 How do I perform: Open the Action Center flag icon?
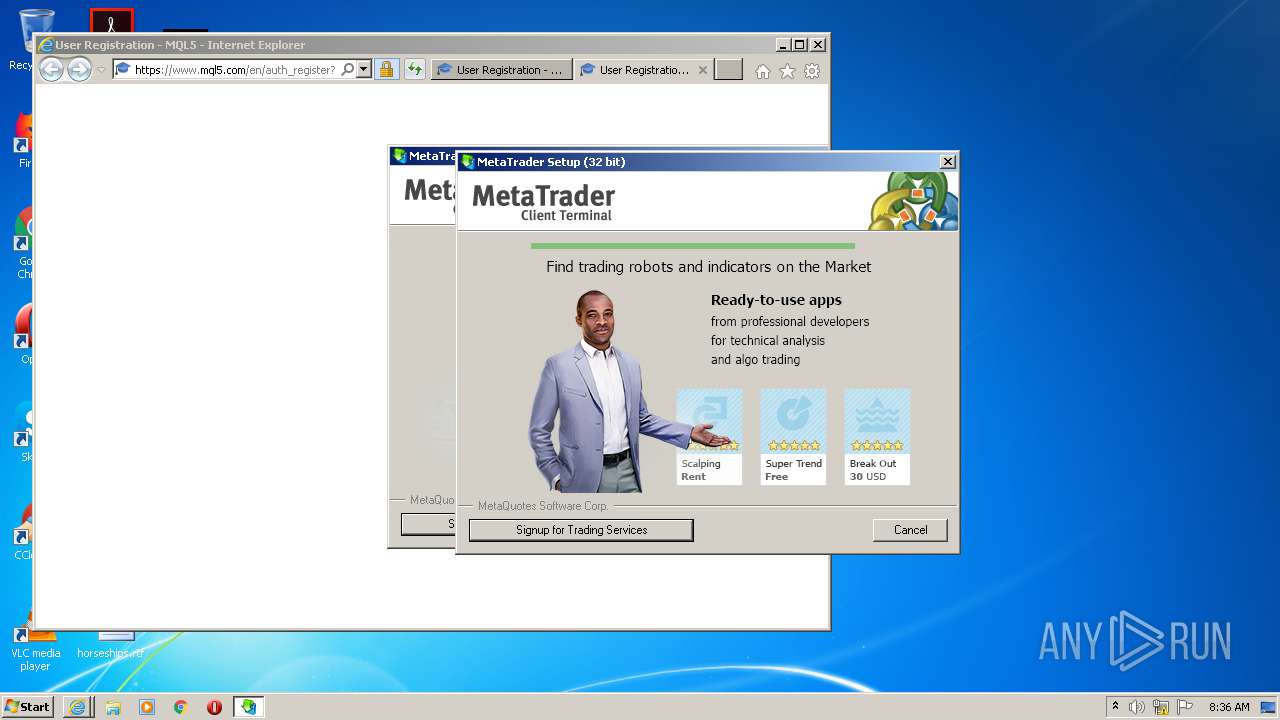pyautogui.click(x=1185, y=707)
